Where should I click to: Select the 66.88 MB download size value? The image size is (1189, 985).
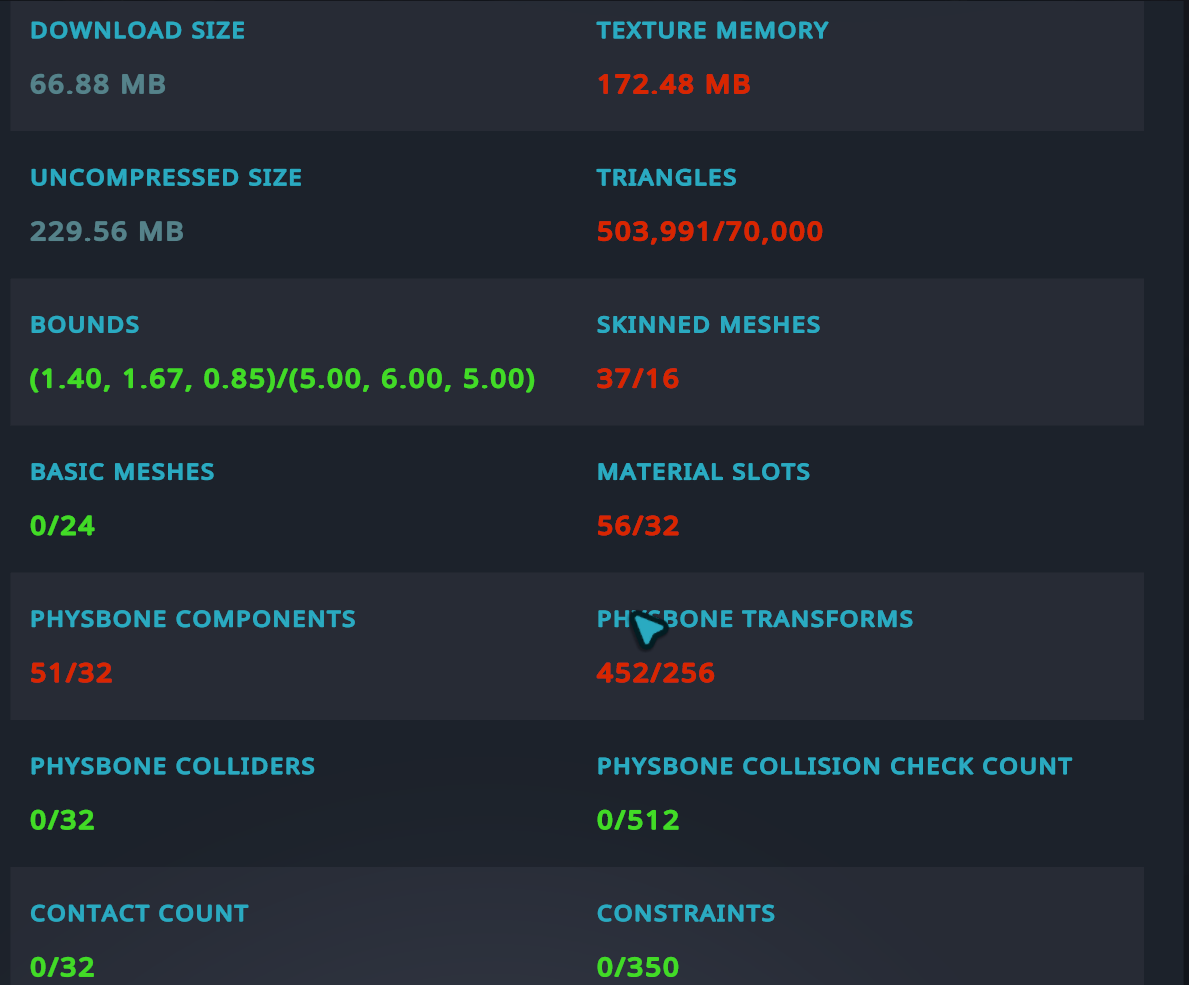98,84
